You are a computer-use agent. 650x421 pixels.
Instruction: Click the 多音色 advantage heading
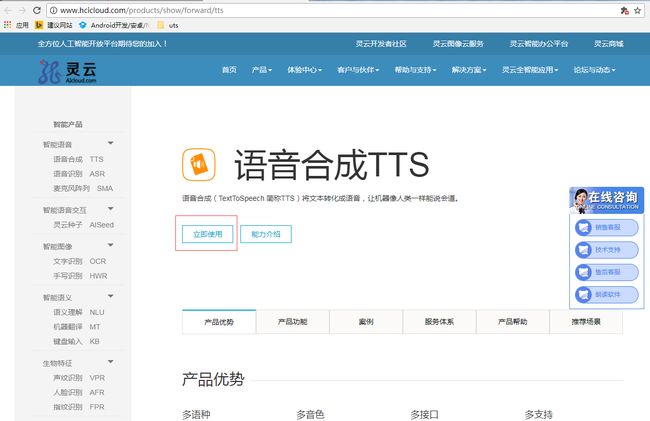(x=310, y=414)
